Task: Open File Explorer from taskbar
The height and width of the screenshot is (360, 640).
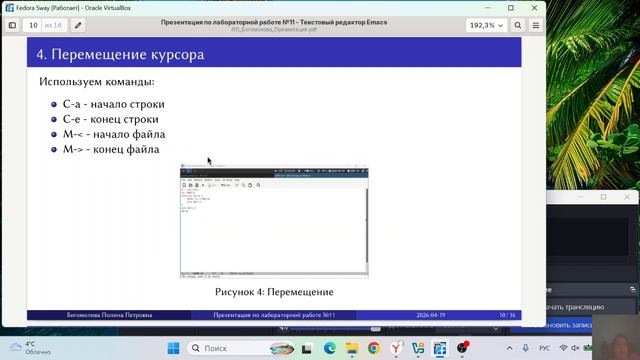Action: 351,348
